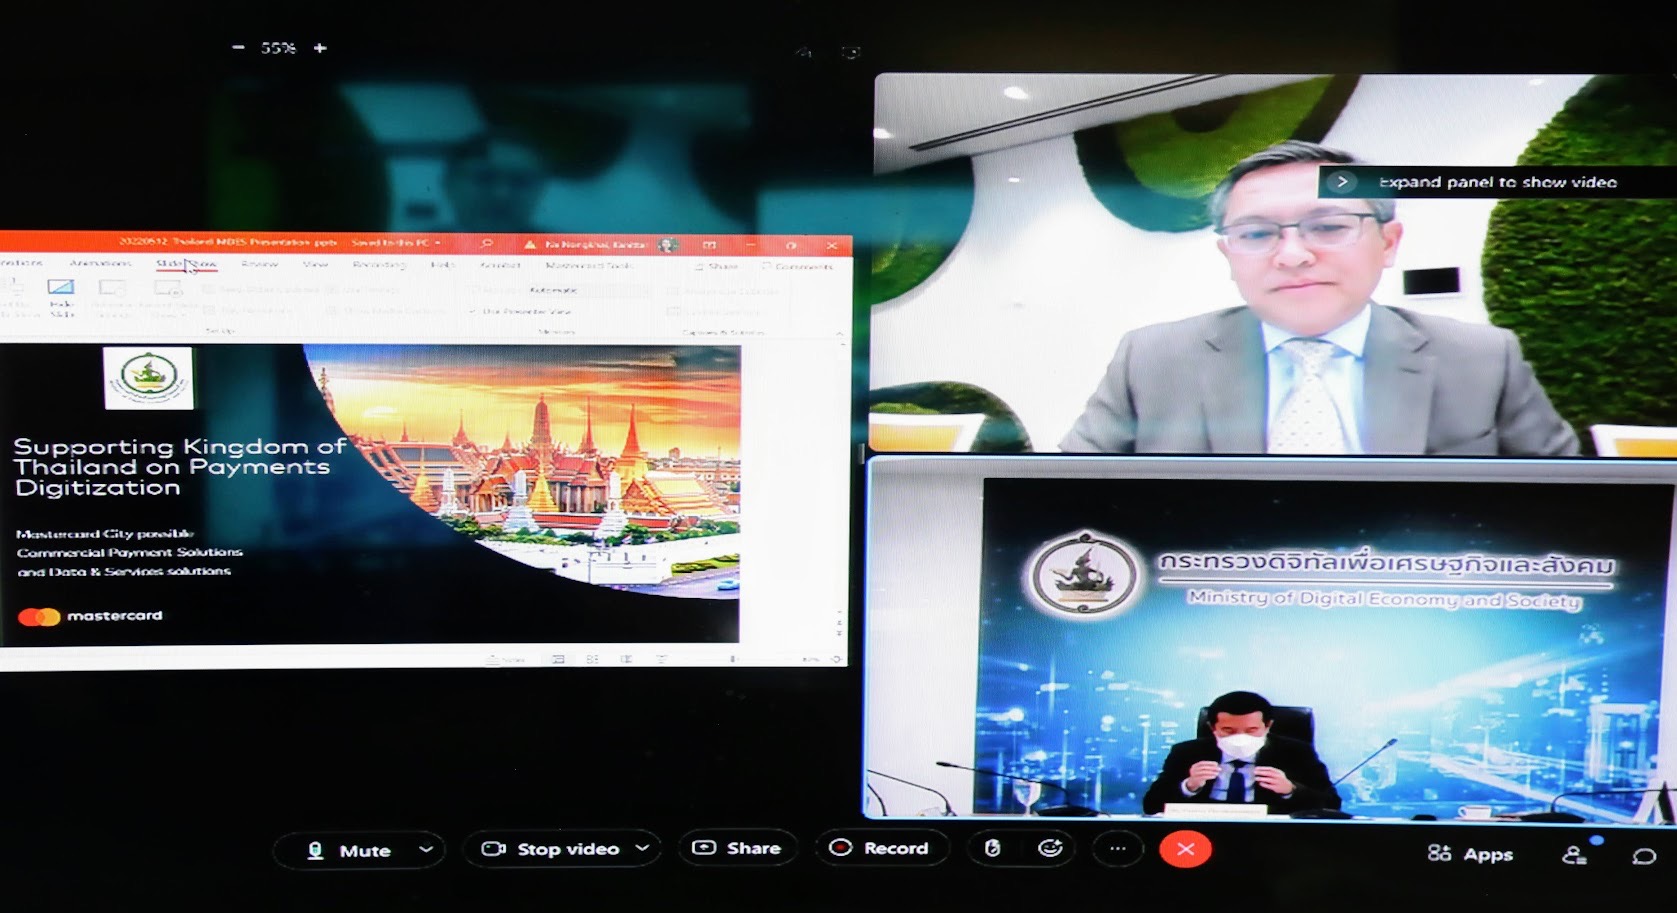Click the raise hand icon
This screenshot has height=913, width=1677.
992,848
